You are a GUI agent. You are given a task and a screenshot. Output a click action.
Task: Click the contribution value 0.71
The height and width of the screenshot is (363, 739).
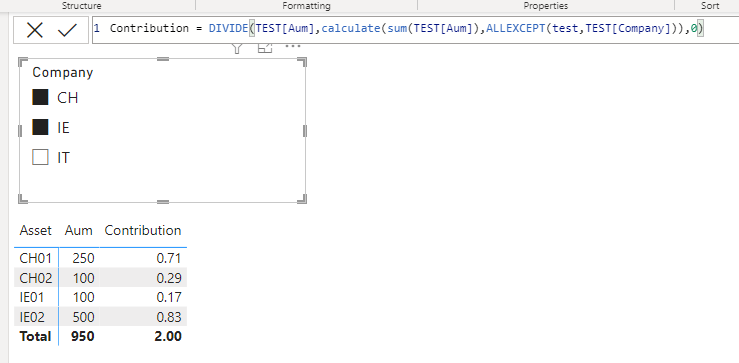coord(169,258)
